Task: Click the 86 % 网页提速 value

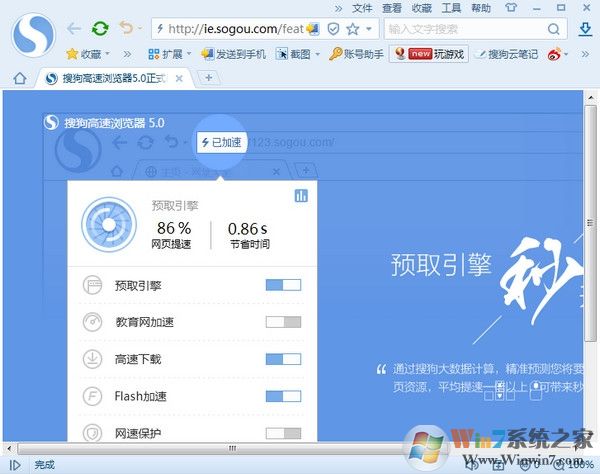Action: [x=172, y=235]
